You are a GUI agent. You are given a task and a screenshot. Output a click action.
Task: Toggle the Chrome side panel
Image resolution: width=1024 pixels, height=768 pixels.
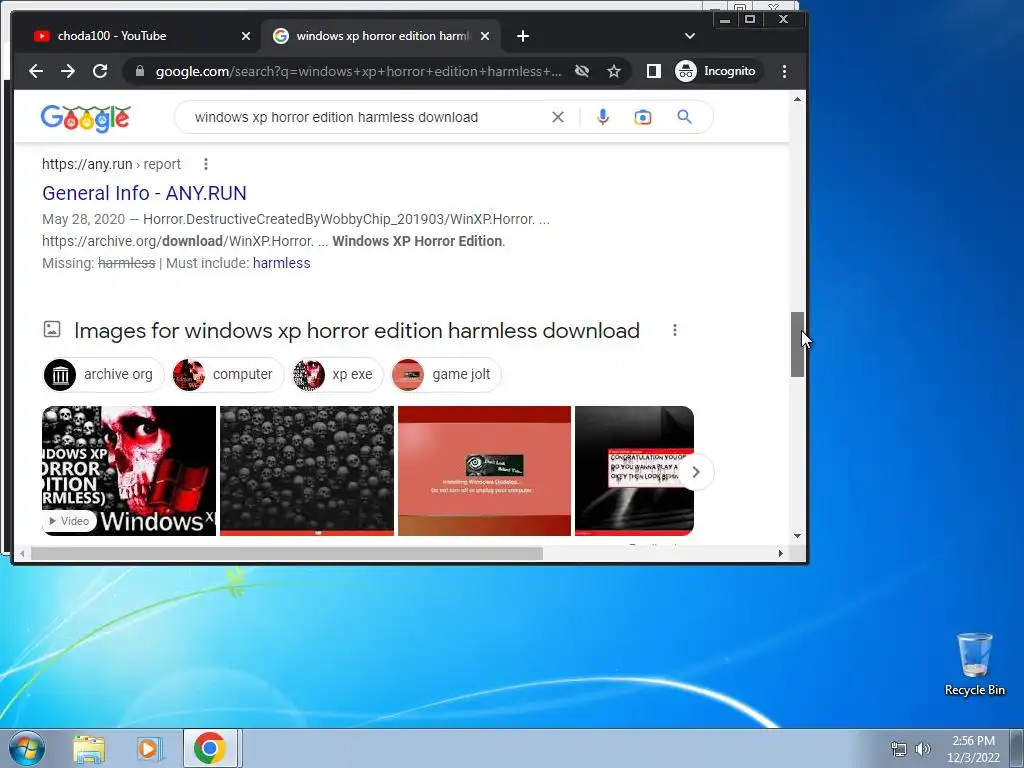click(x=653, y=71)
